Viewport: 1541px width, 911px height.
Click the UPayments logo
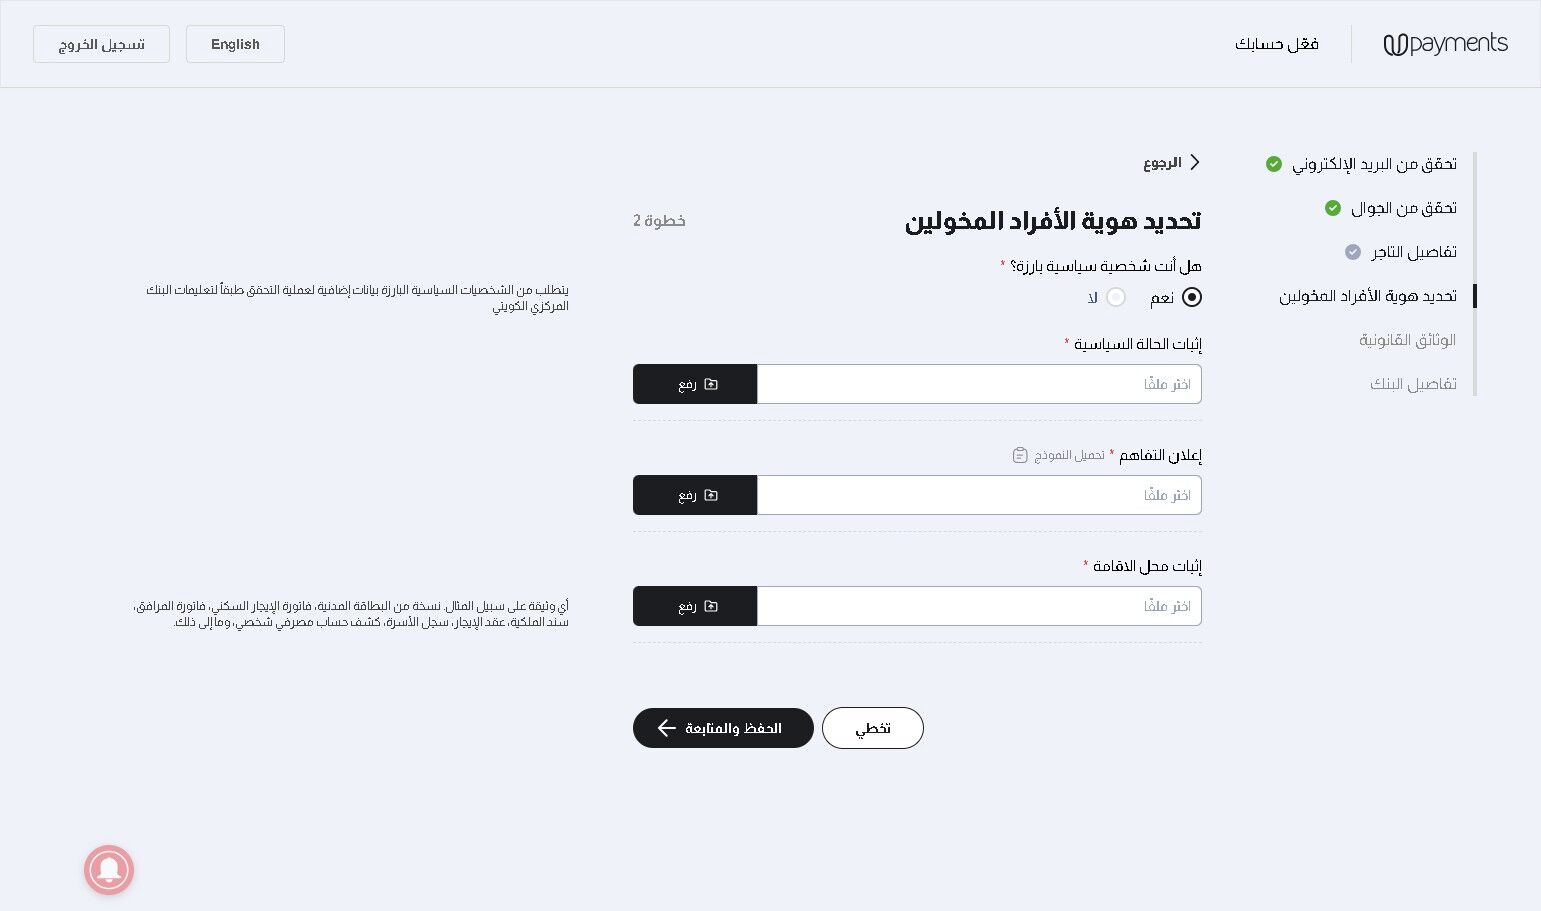[x=1445, y=44]
